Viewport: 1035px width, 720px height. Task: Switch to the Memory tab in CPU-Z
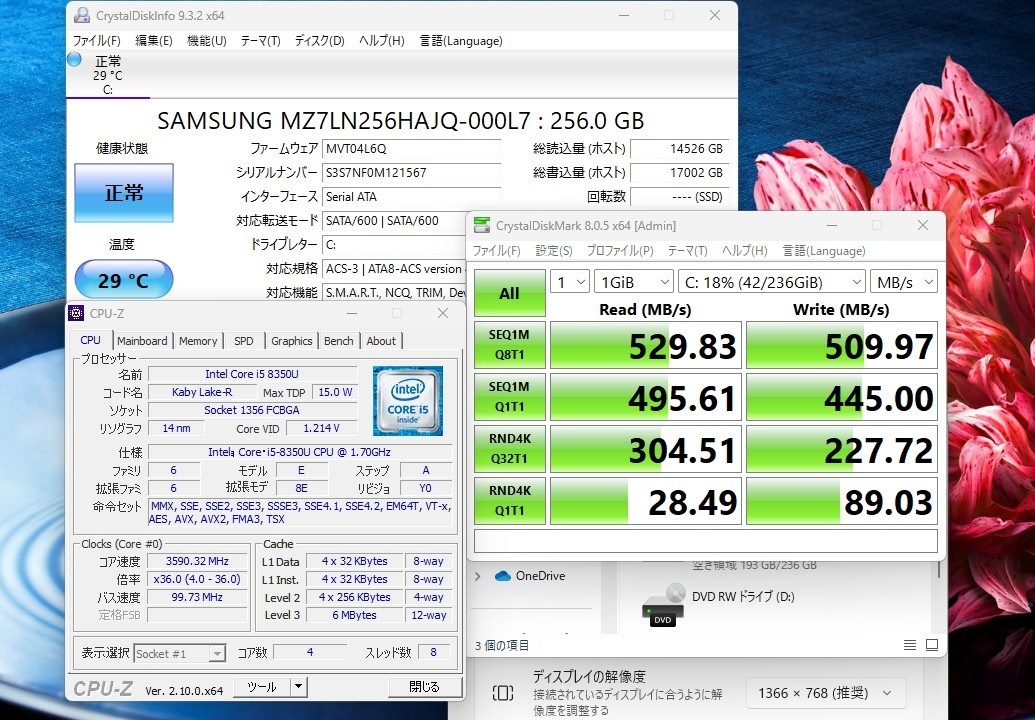tap(198, 341)
